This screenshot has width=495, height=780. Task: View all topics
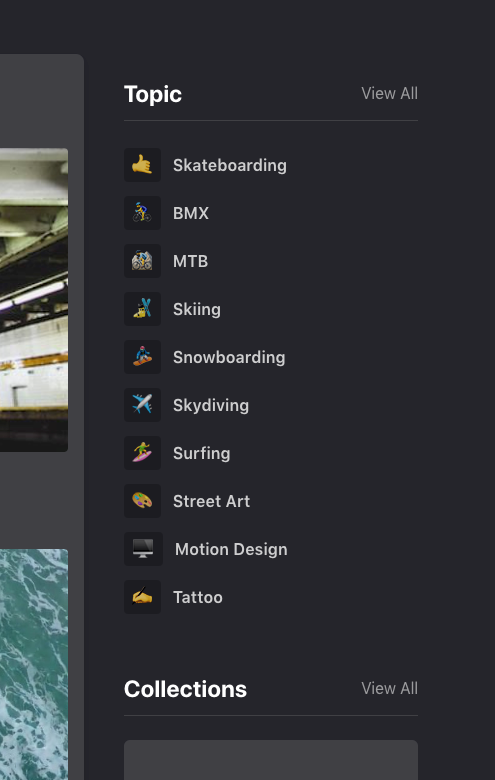390,93
